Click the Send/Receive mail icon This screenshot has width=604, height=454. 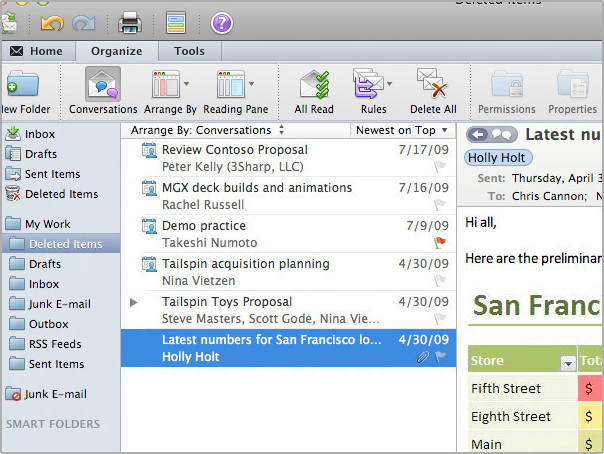[8, 22]
